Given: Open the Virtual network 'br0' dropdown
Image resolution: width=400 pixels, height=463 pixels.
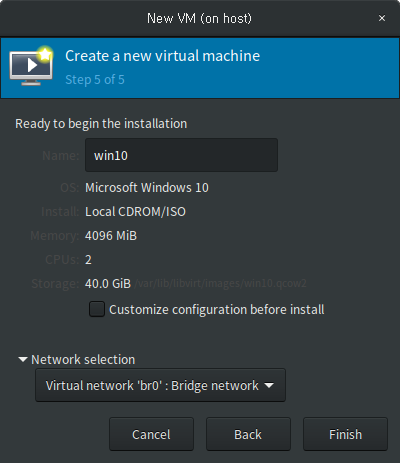Looking at the screenshot, I should tap(160, 385).
